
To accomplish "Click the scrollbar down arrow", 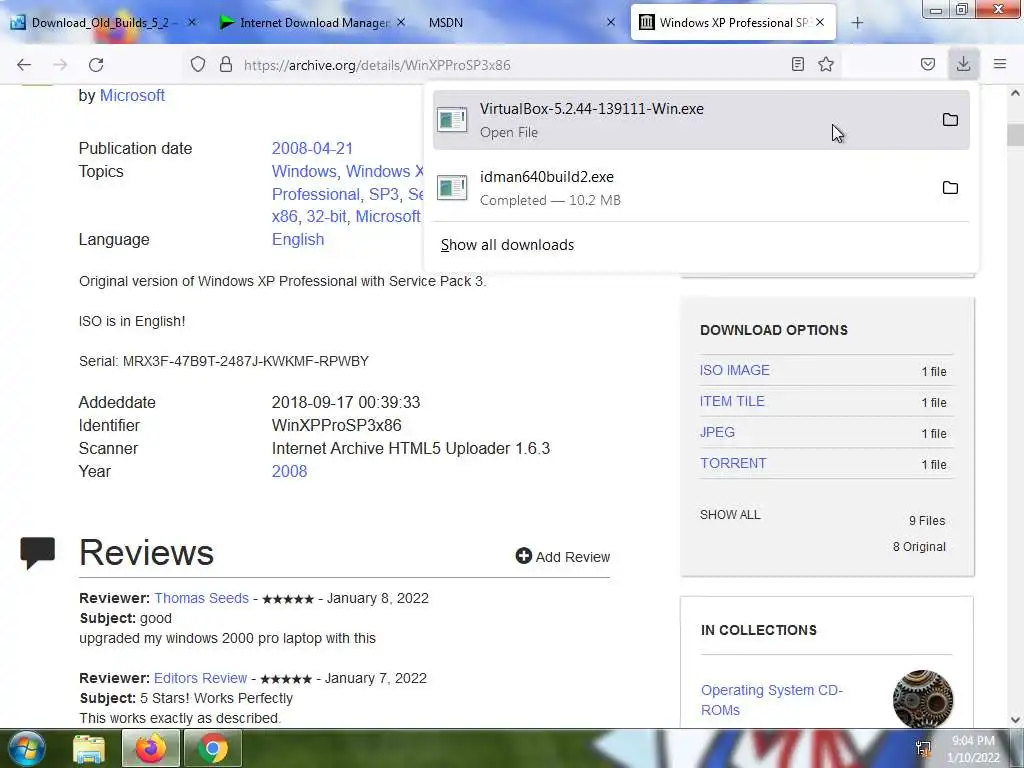I will click(x=1015, y=720).
